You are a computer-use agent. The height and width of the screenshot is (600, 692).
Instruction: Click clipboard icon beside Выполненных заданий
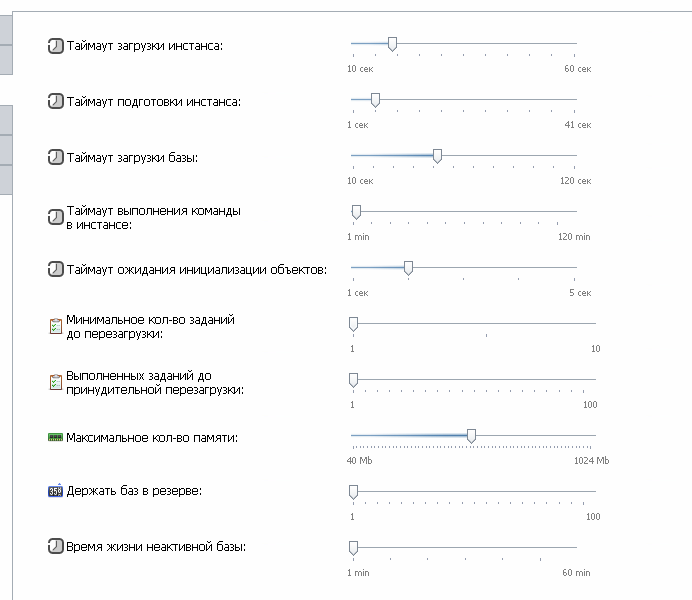tap(55, 382)
